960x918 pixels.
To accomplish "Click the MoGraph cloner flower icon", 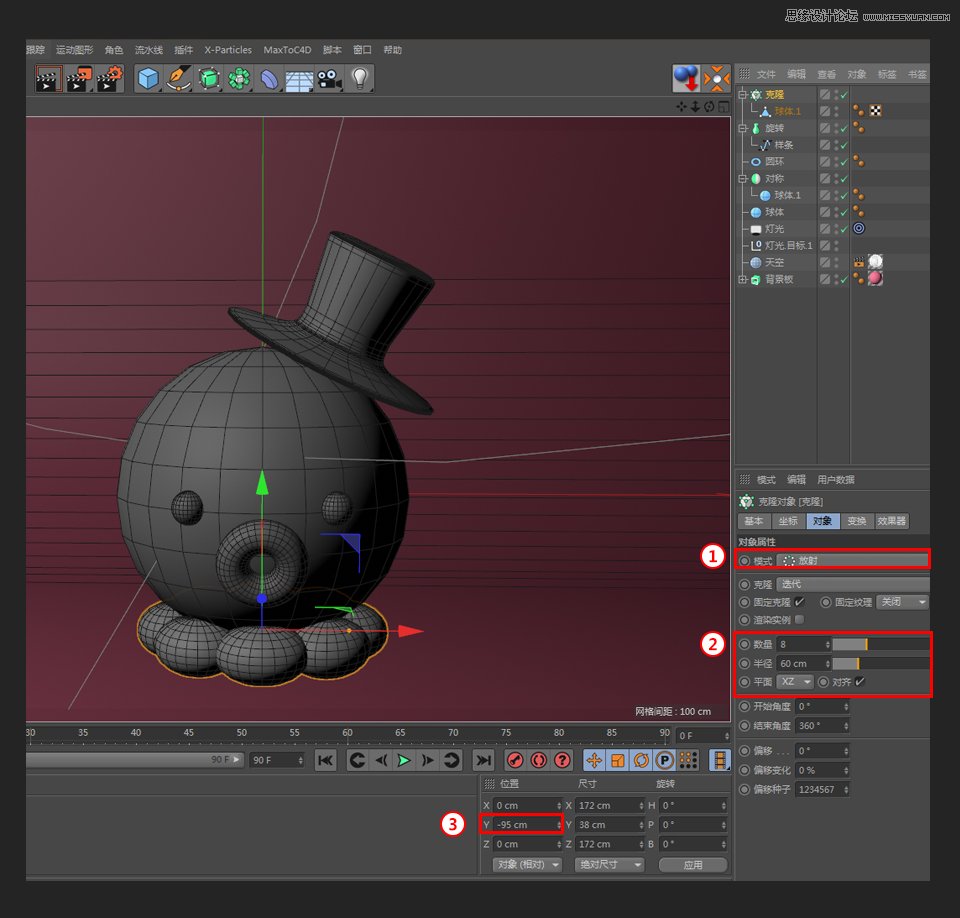I will (x=239, y=79).
